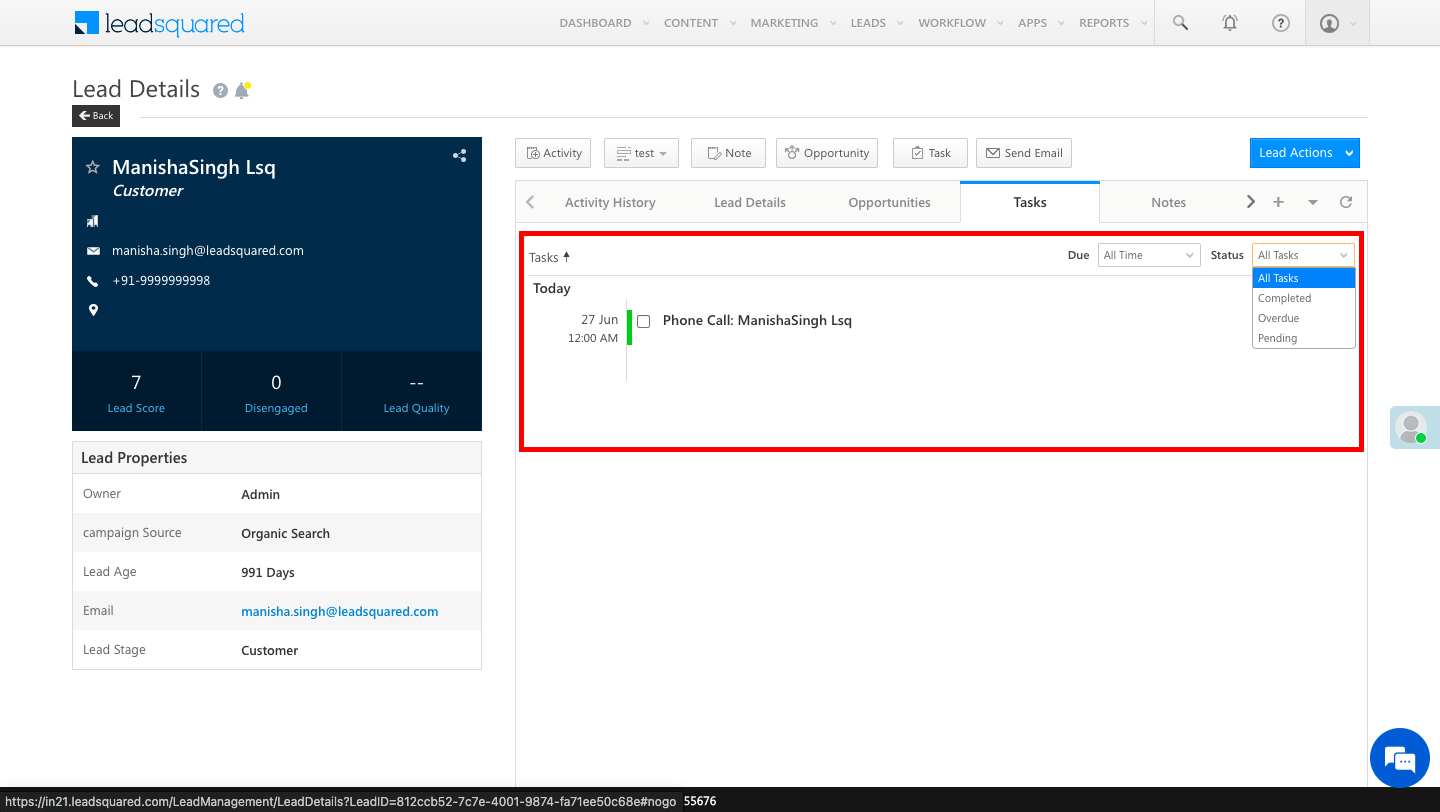Viewport: 1440px width, 812px height.
Task: Collapse the Status All Tasks dropdown
Action: click(x=1303, y=255)
